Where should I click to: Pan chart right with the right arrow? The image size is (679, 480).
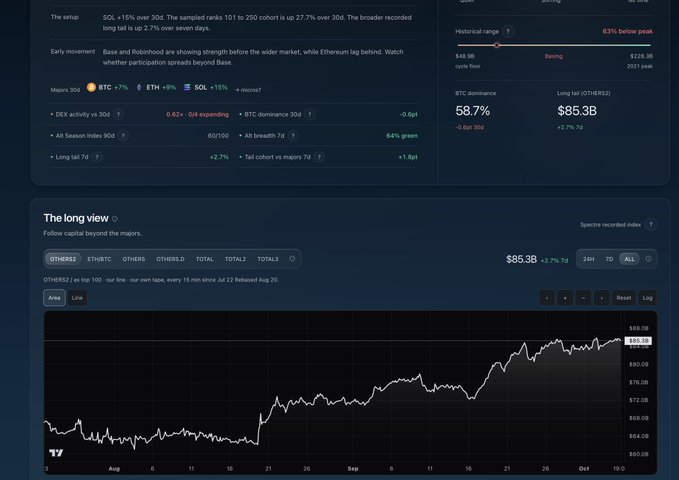601,298
